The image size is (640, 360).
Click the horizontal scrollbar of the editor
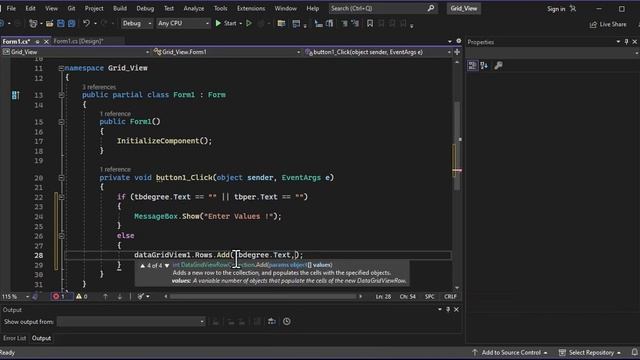point(263,297)
